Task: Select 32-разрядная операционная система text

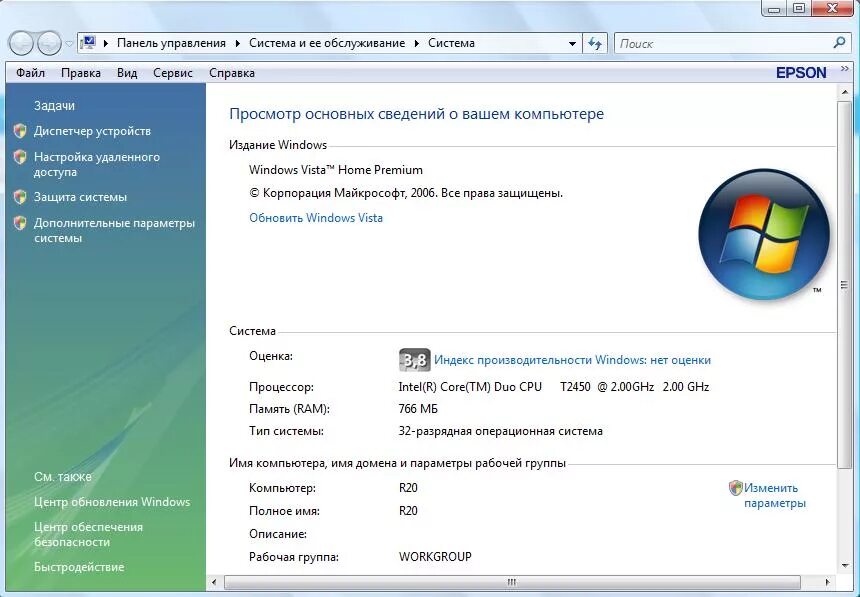Action: click(500, 431)
